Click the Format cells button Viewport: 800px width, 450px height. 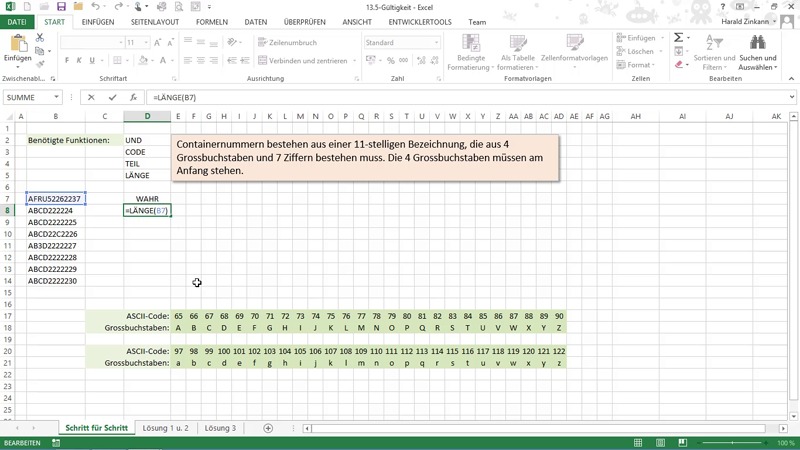636,65
